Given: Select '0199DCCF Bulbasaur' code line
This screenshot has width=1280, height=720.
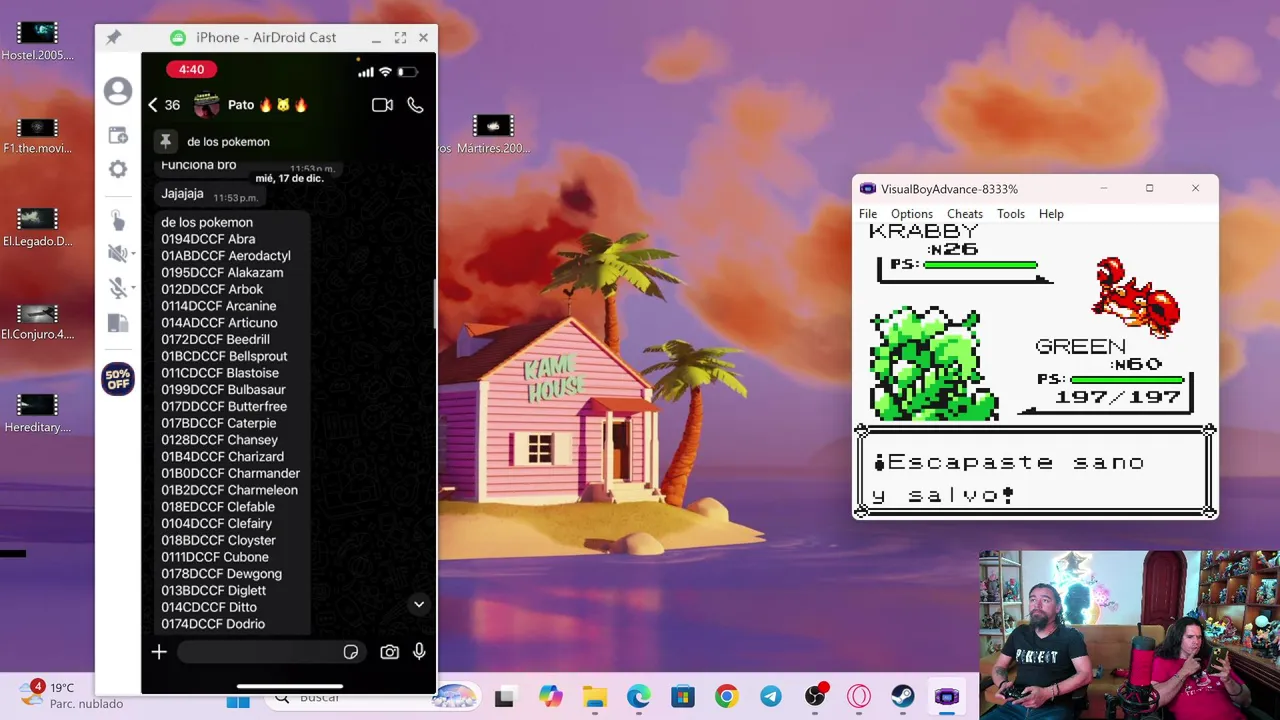Looking at the screenshot, I should point(223,390).
